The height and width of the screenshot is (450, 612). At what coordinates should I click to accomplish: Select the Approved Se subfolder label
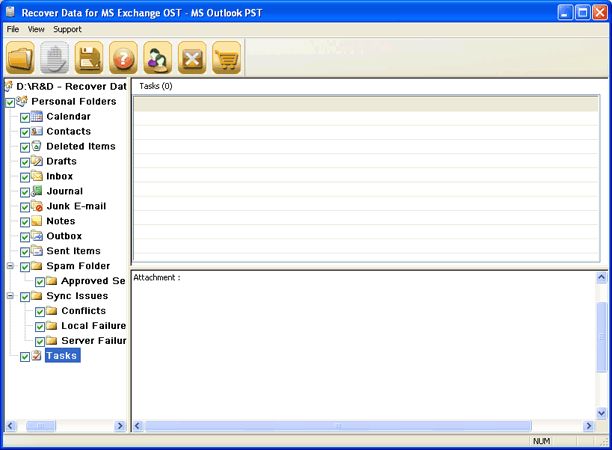93,281
